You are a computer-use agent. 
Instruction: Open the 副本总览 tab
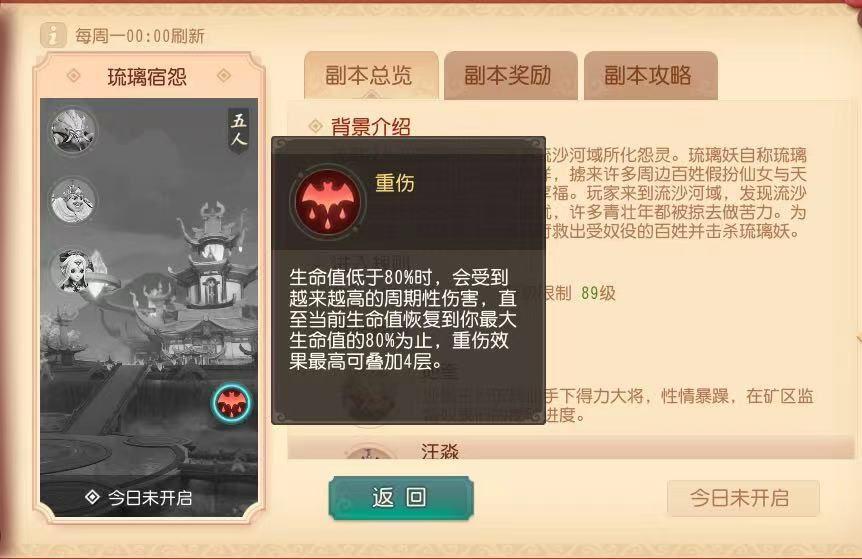pyautogui.click(x=371, y=75)
